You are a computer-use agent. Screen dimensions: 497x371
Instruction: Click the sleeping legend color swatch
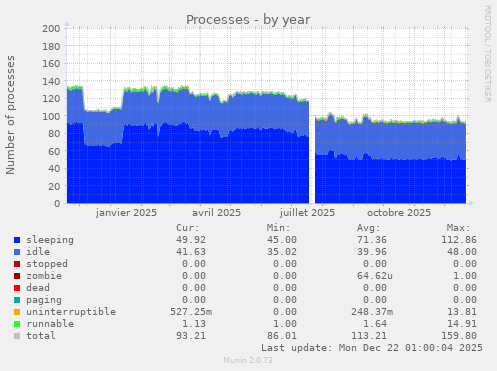coord(17,240)
